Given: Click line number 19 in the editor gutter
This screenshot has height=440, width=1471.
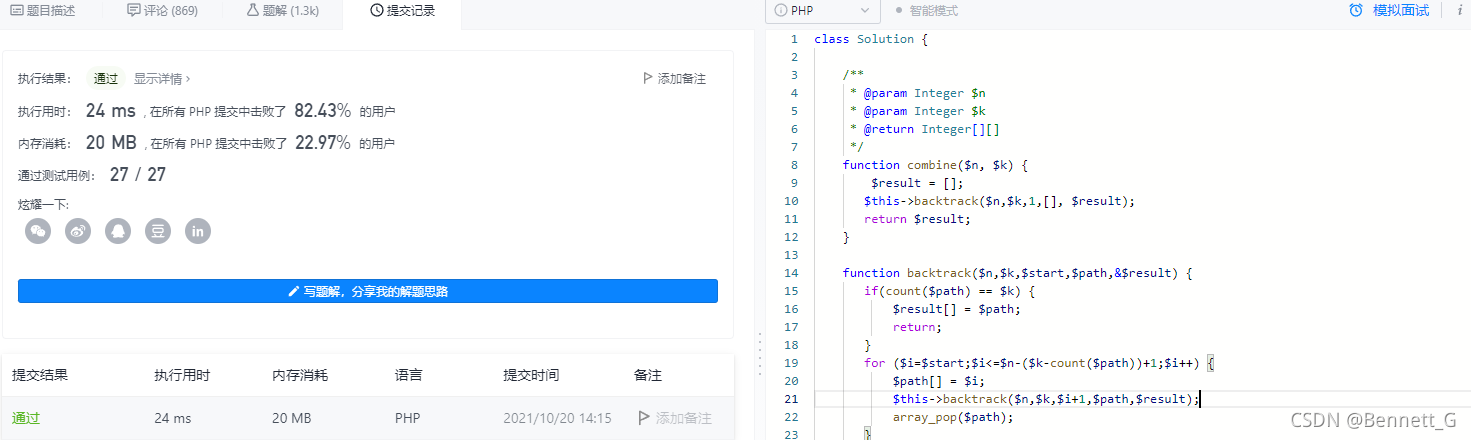Looking at the screenshot, I should click(x=791, y=363).
